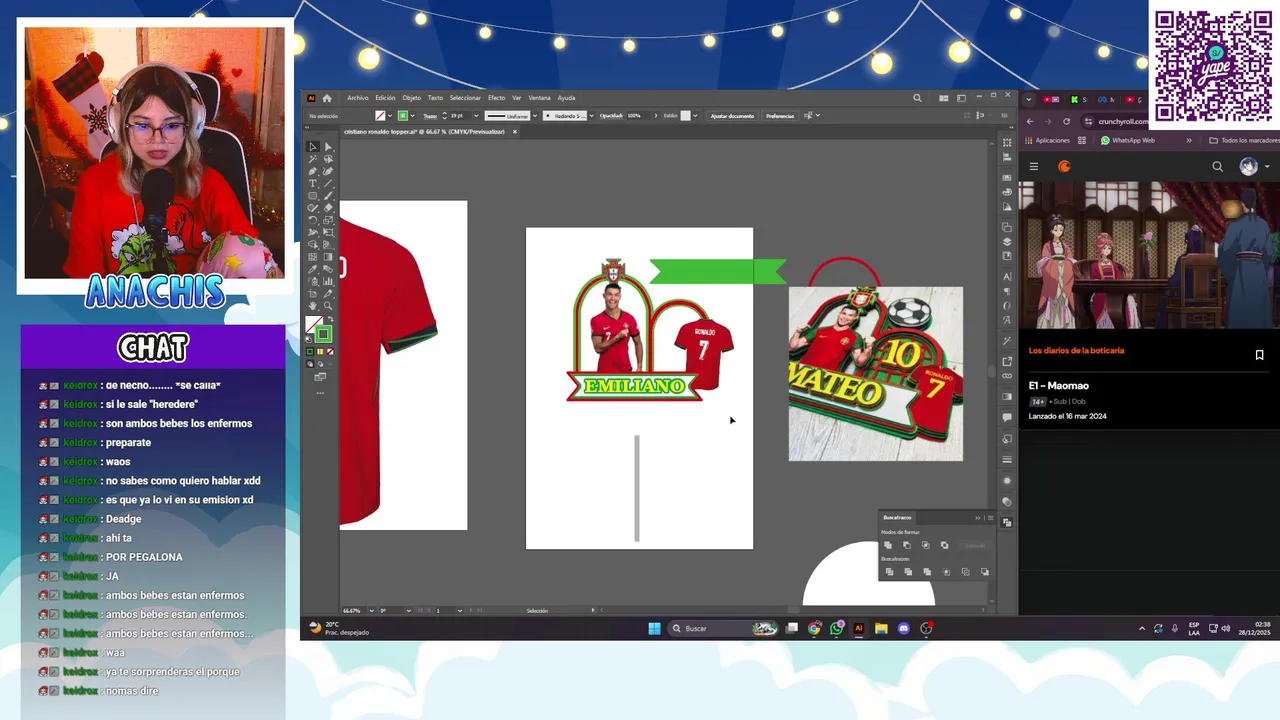
Task: Open Illustrator search magnifier
Action: pyautogui.click(x=917, y=98)
